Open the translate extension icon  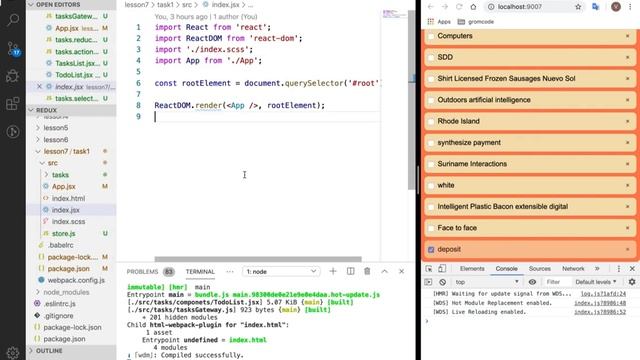tap(596, 7)
